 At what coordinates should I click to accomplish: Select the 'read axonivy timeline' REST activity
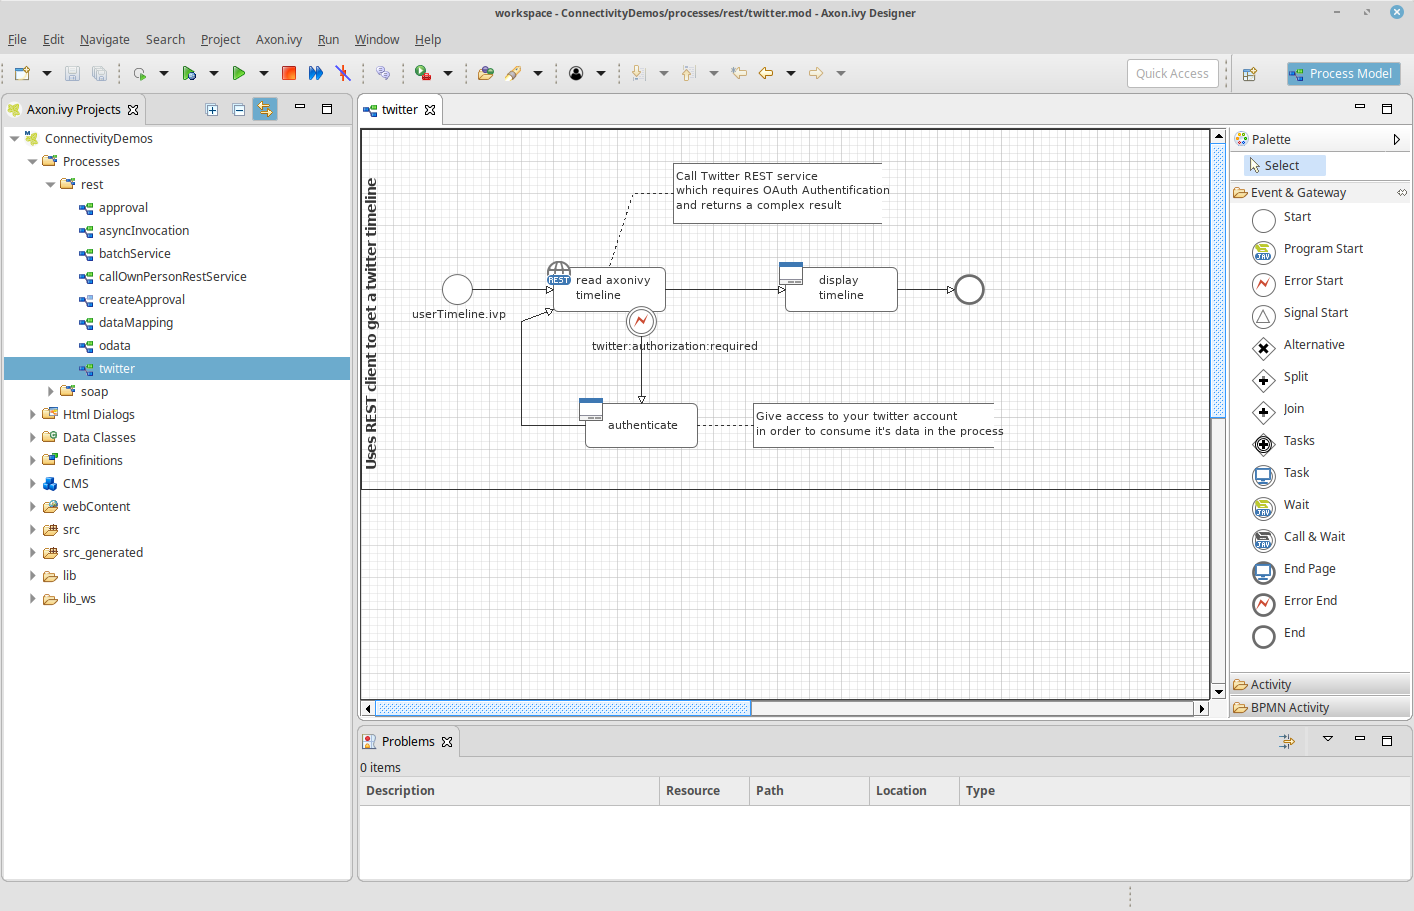[609, 289]
